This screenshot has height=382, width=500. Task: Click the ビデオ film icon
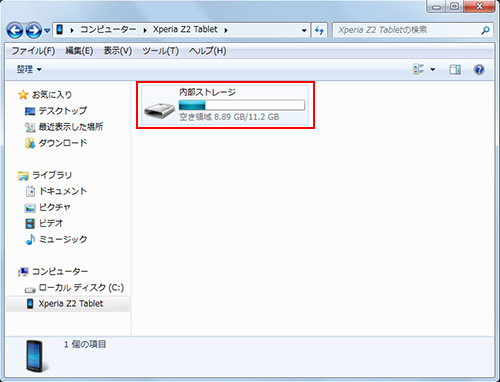[x=30, y=223]
